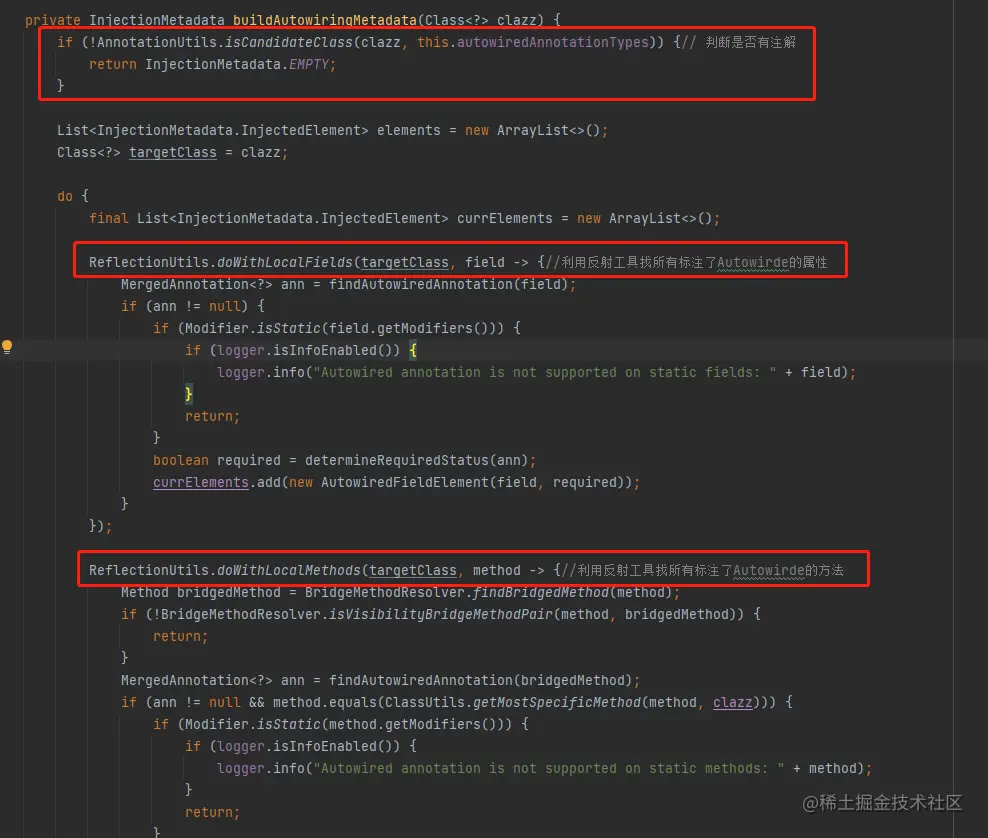
Task: Click findAutowiredAnnotation(field) call
Action: pos(449,284)
